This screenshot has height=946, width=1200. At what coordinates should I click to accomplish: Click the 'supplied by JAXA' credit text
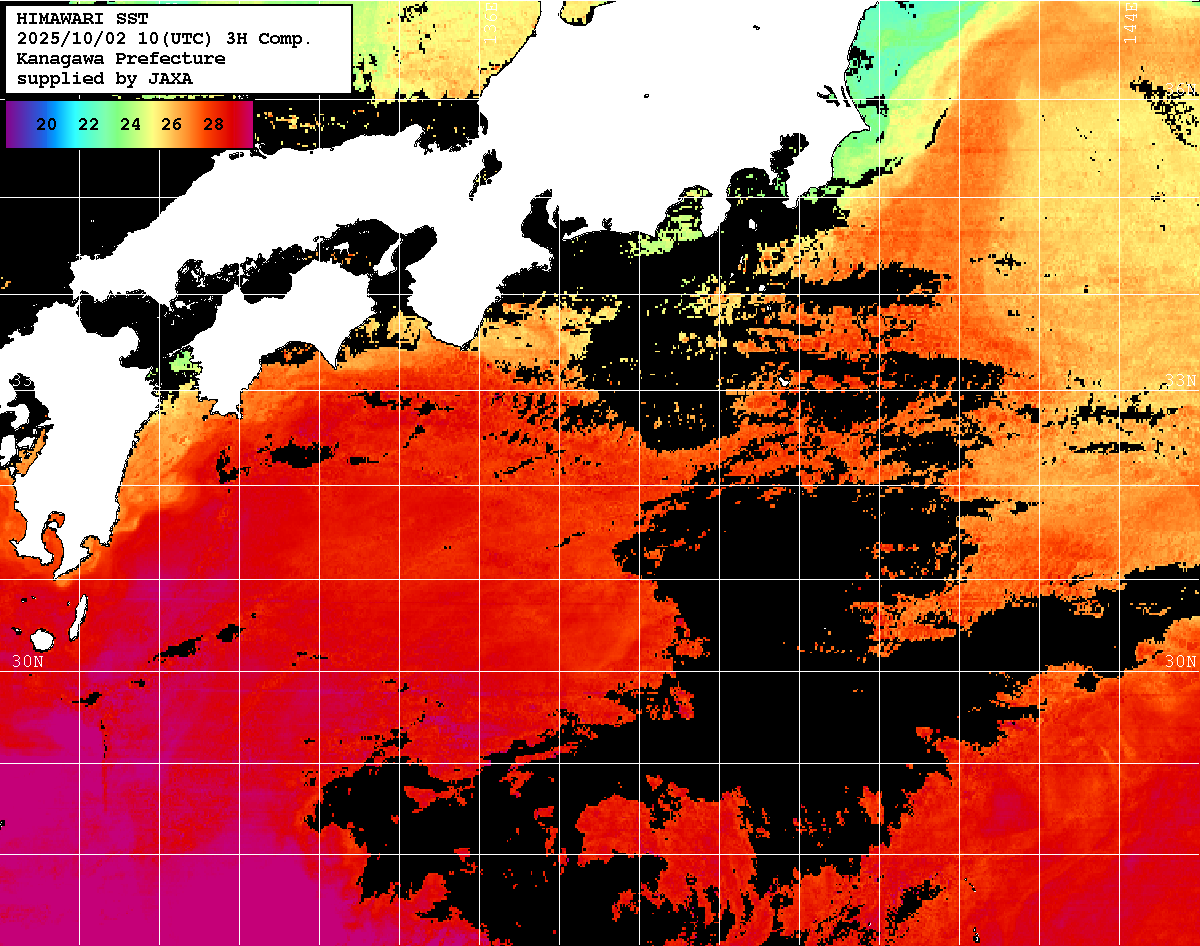click(105, 78)
